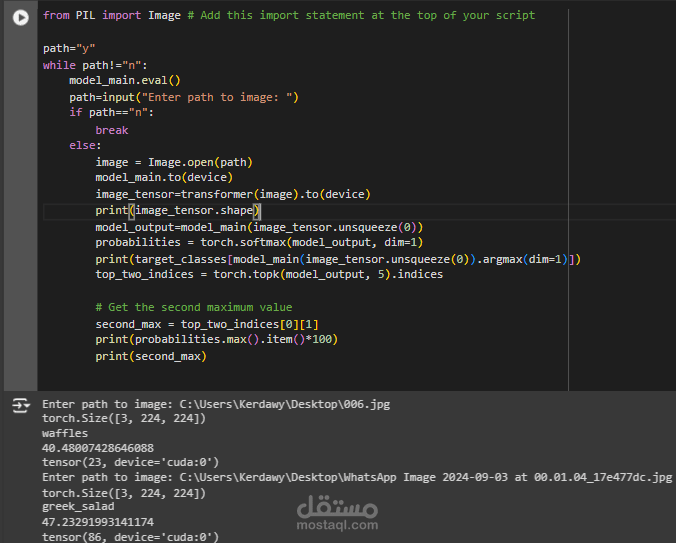Click the while path!="n": line
Viewport: 676px width, 543px height.
point(95,65)
